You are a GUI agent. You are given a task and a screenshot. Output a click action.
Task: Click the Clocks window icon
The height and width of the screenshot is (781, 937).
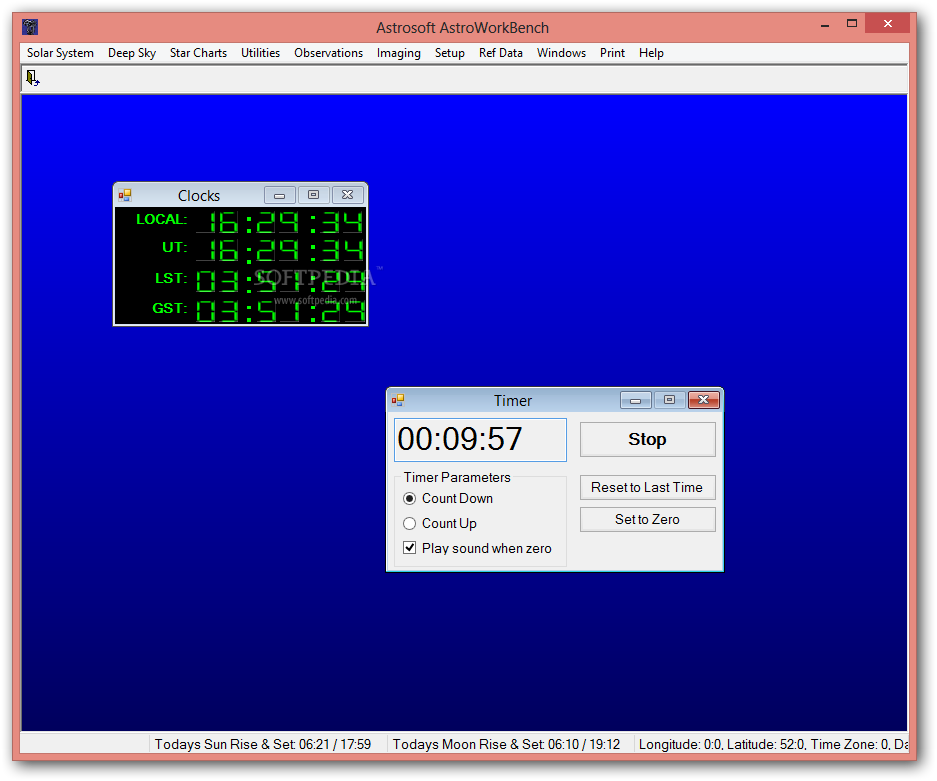[x=125, y=195]
